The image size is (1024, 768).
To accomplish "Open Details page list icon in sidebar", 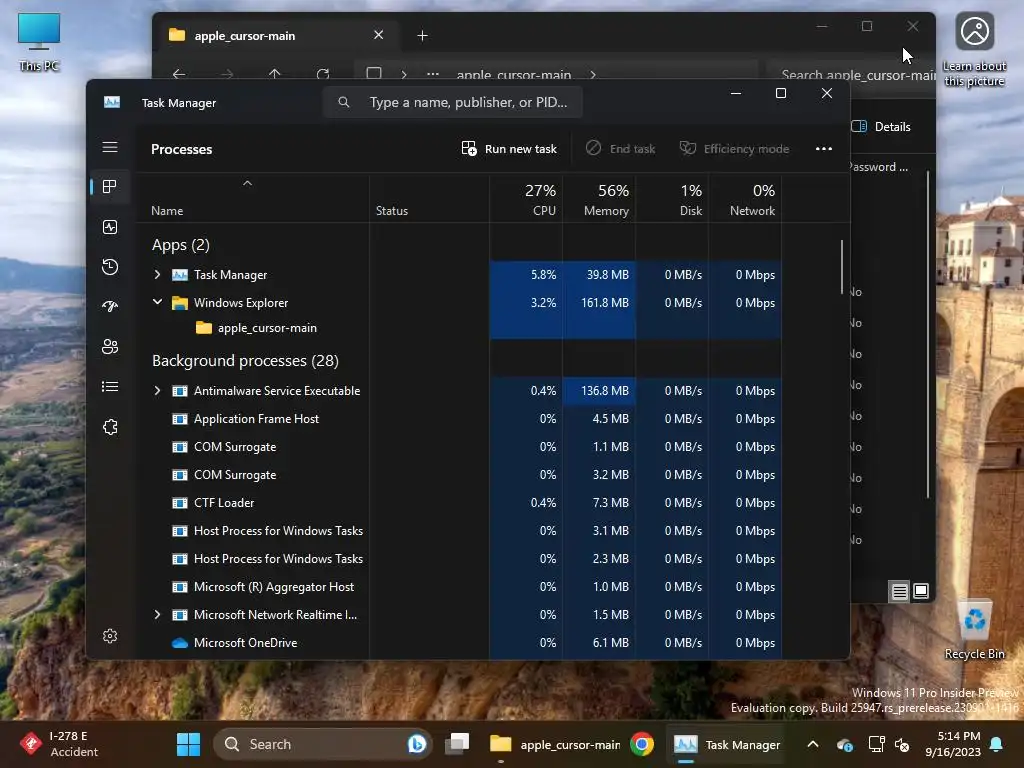I will coord(110,387).
